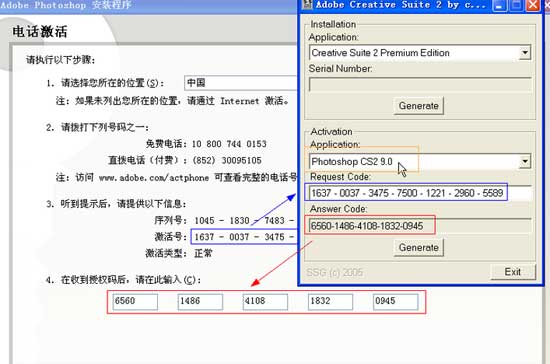Screen dimensions: 550x364
Task: Click the www.adobe.com/actphone address text
Action: point(154,178)
